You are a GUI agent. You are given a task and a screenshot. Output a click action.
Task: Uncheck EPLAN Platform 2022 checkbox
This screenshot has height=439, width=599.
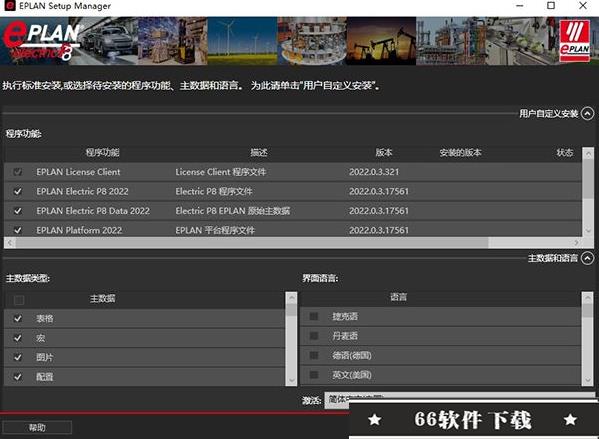(x=18, y=230)
